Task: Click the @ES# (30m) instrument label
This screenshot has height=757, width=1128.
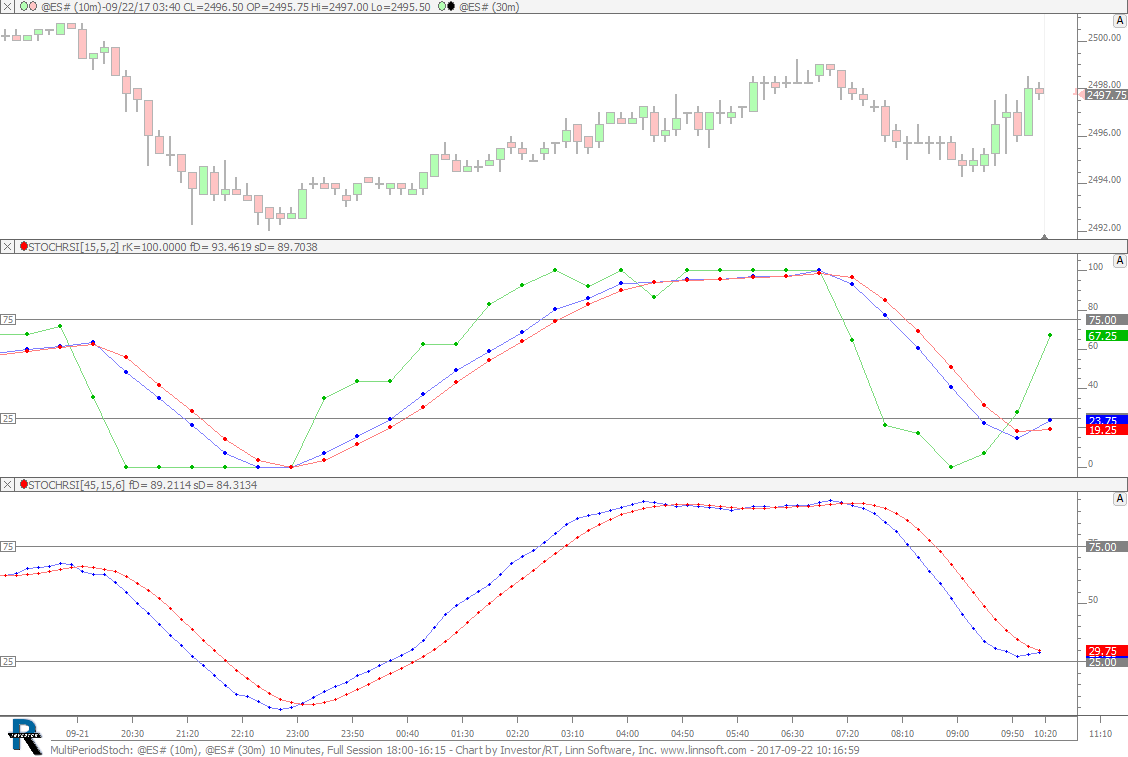Action: point(489,6)
